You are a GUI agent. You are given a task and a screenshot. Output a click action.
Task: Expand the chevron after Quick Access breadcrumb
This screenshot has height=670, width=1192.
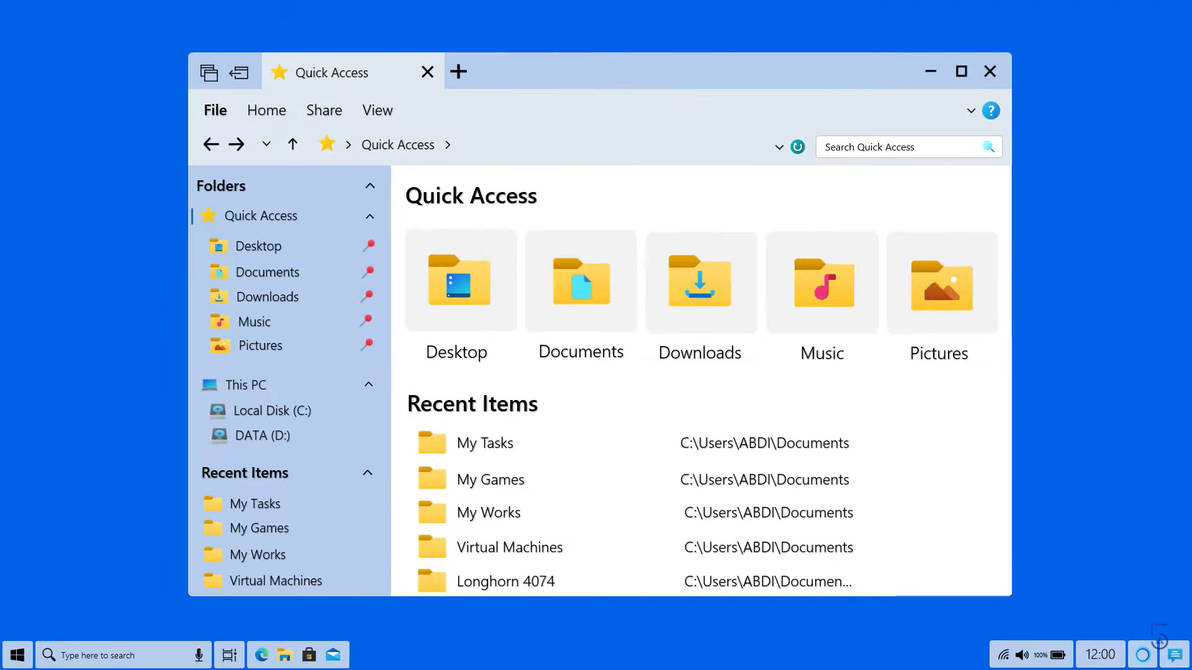coord(448,144)
